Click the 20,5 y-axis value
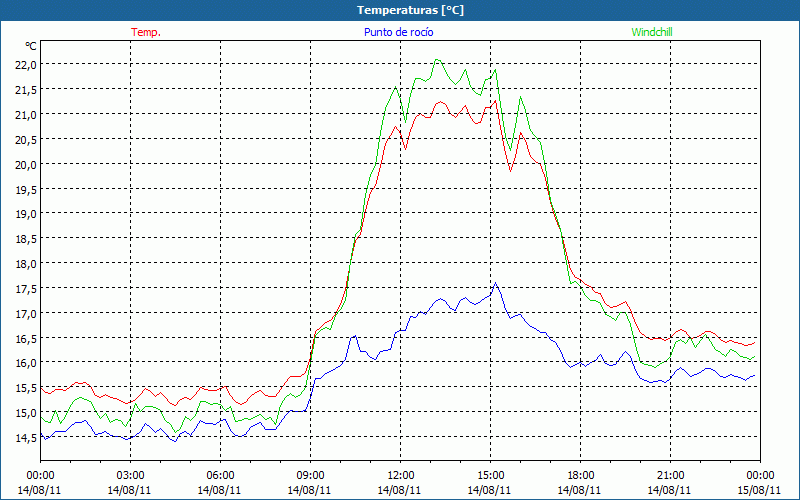The height and width of the screenshot is (500, 800). pyautogui.click(x=27, y=140)
